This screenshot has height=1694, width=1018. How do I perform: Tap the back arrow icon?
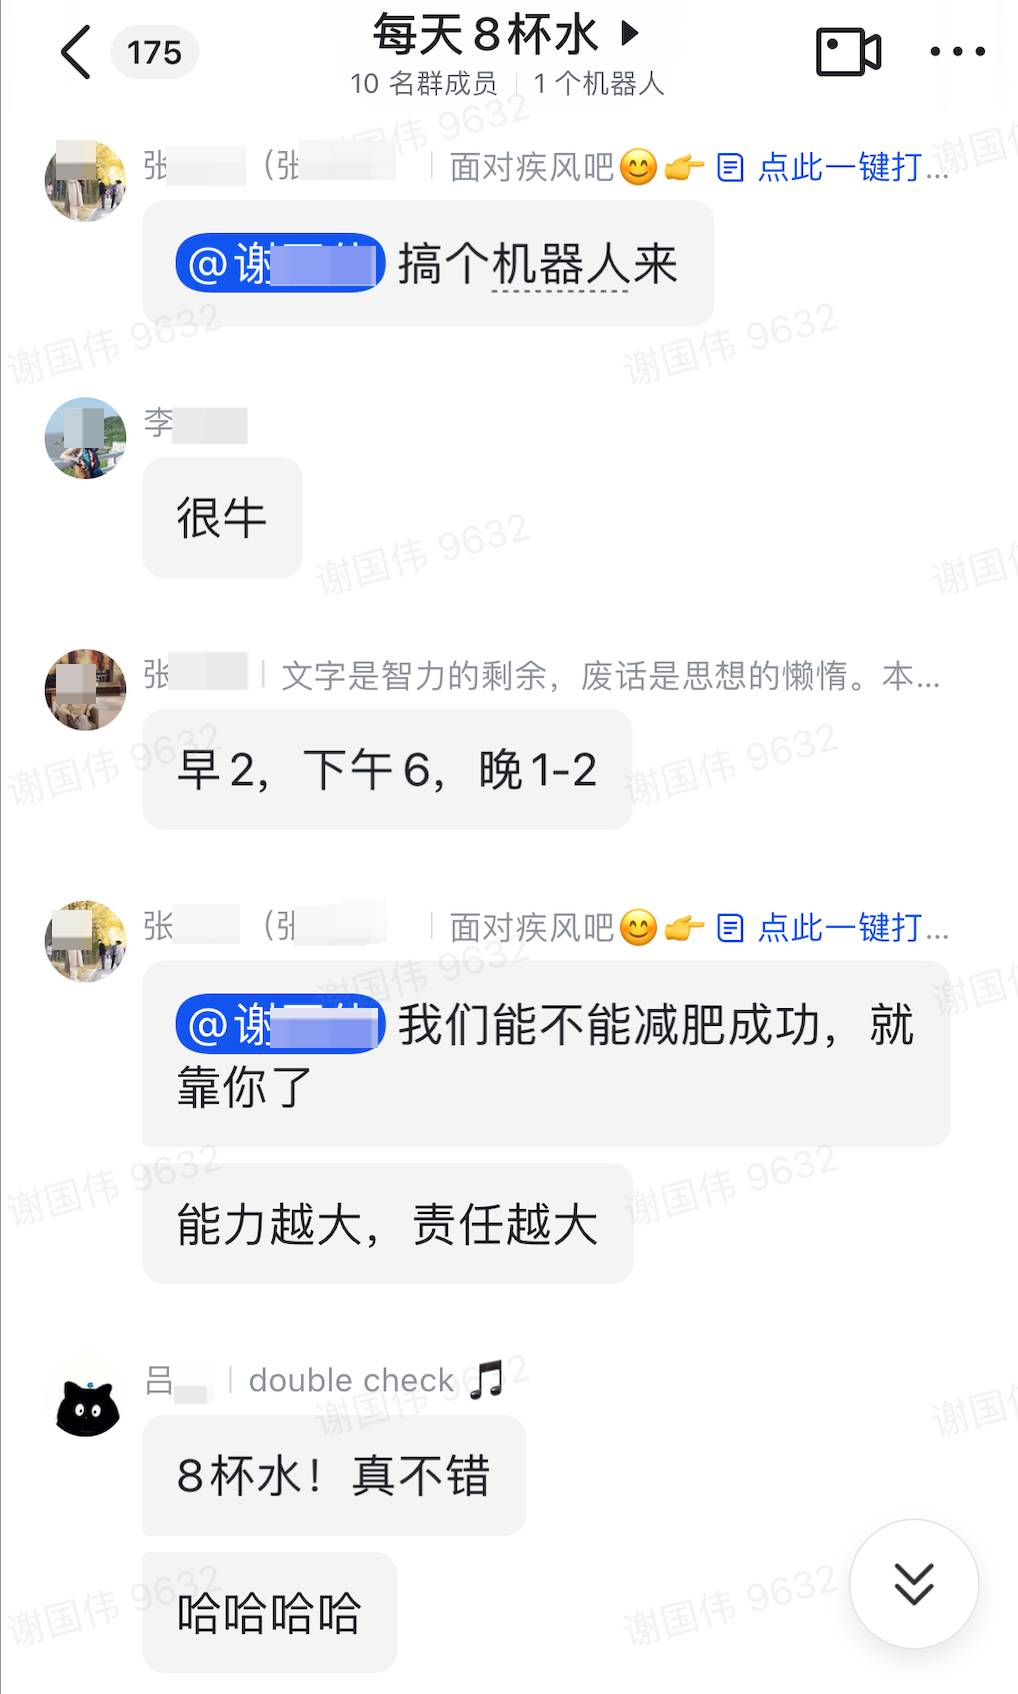tap(76, 52)
